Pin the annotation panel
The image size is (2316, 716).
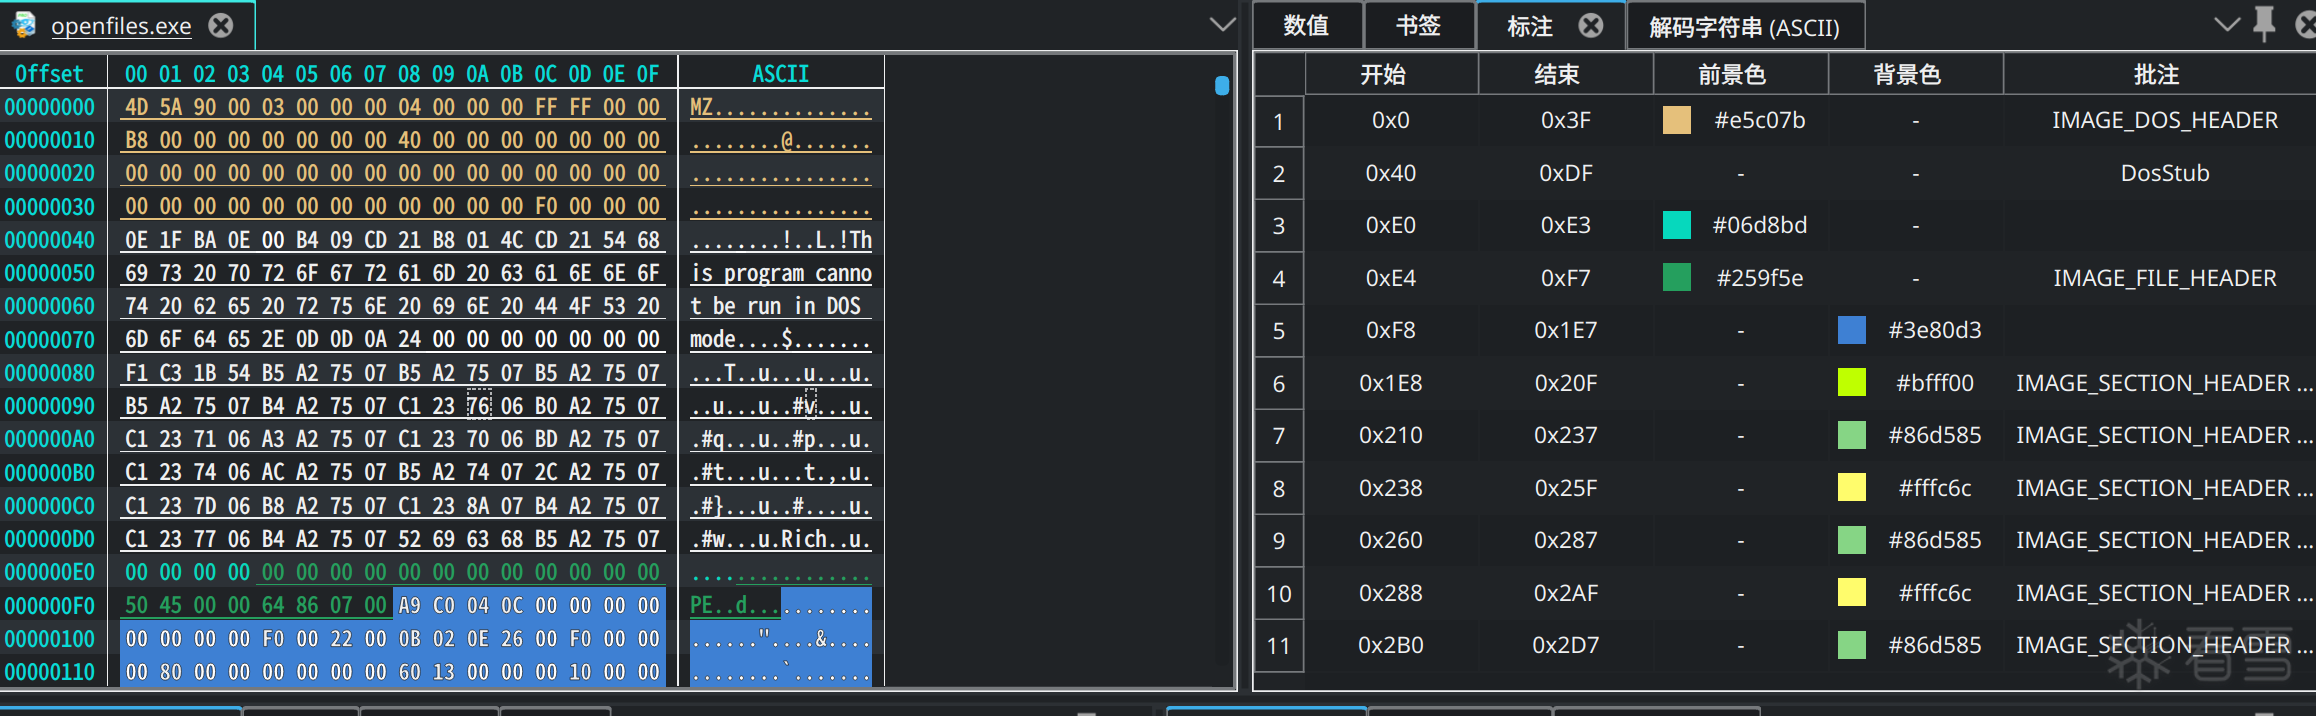click(x=2264, y=24)
